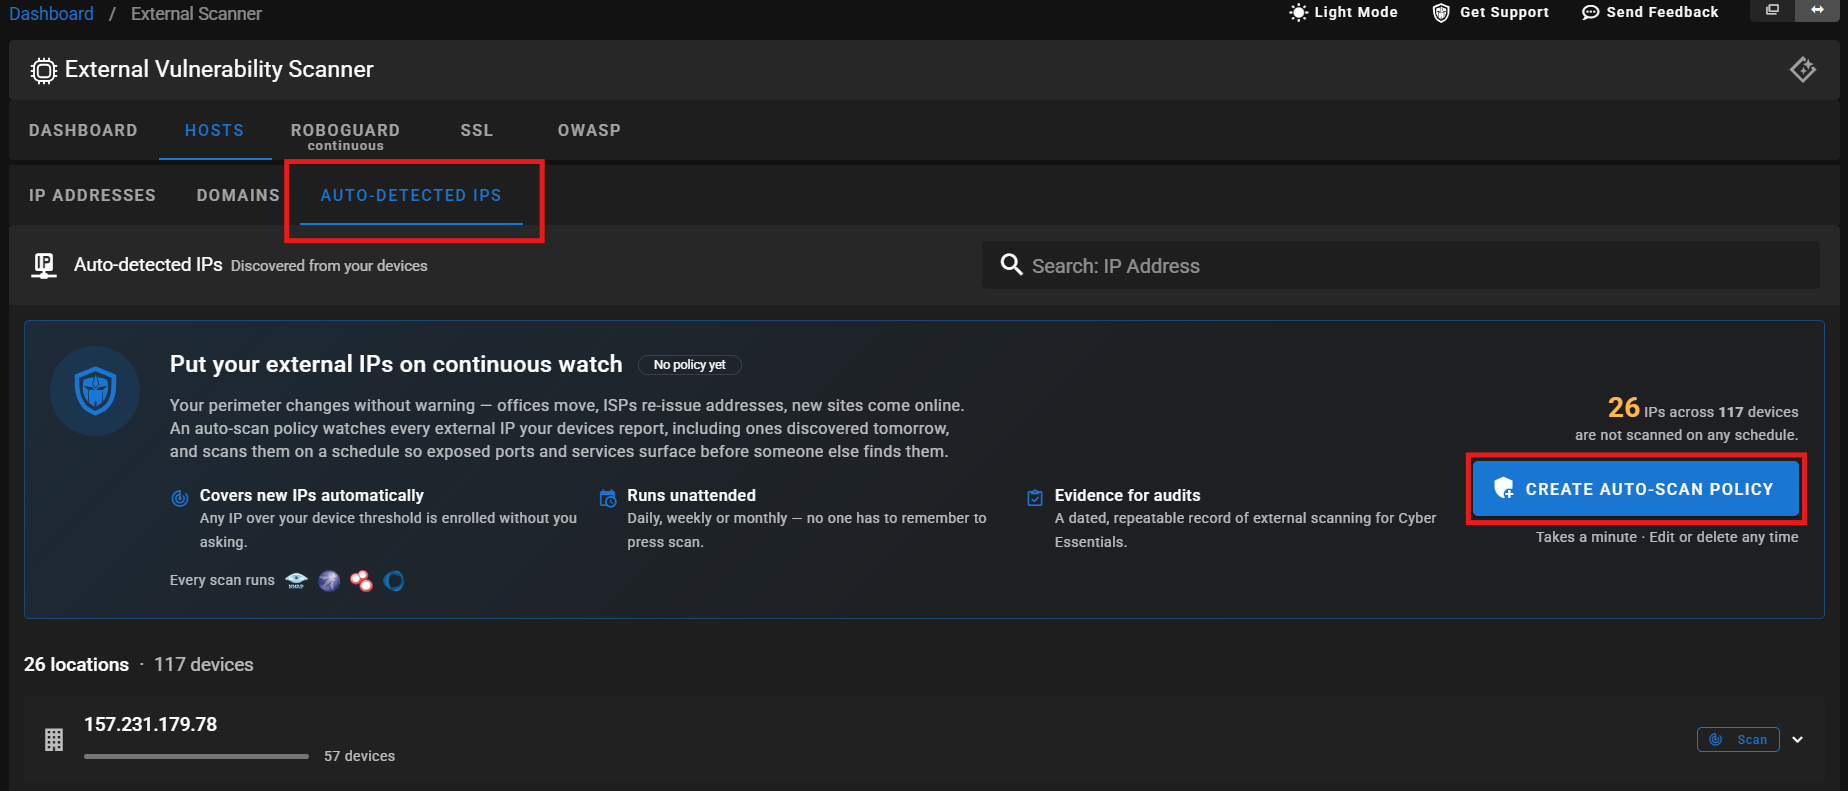The height and width of the screenshot is (791, 1848).
Task: Click the Nmap eye scanner icon
Action: click(x=296, y=581)
